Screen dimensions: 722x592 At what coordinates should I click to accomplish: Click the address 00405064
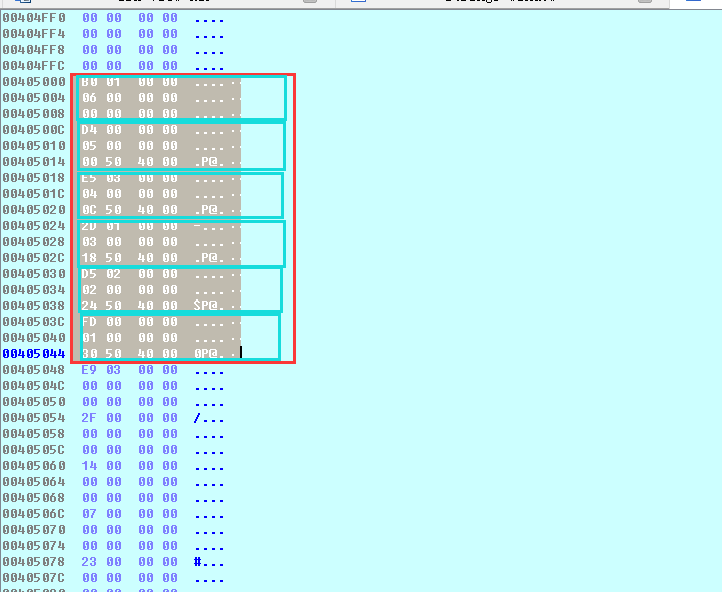pos(34,482)
